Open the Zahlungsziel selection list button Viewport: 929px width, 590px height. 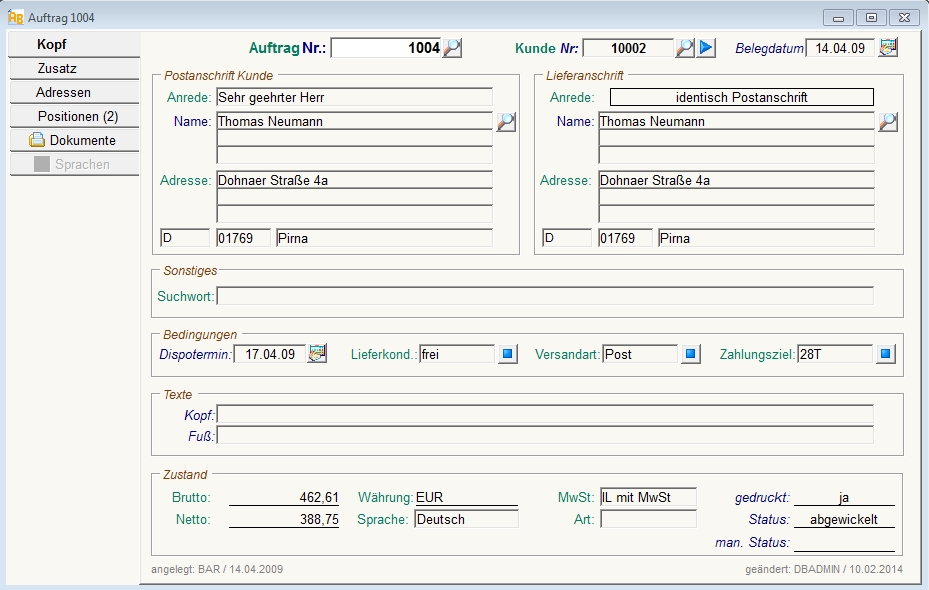886,354
